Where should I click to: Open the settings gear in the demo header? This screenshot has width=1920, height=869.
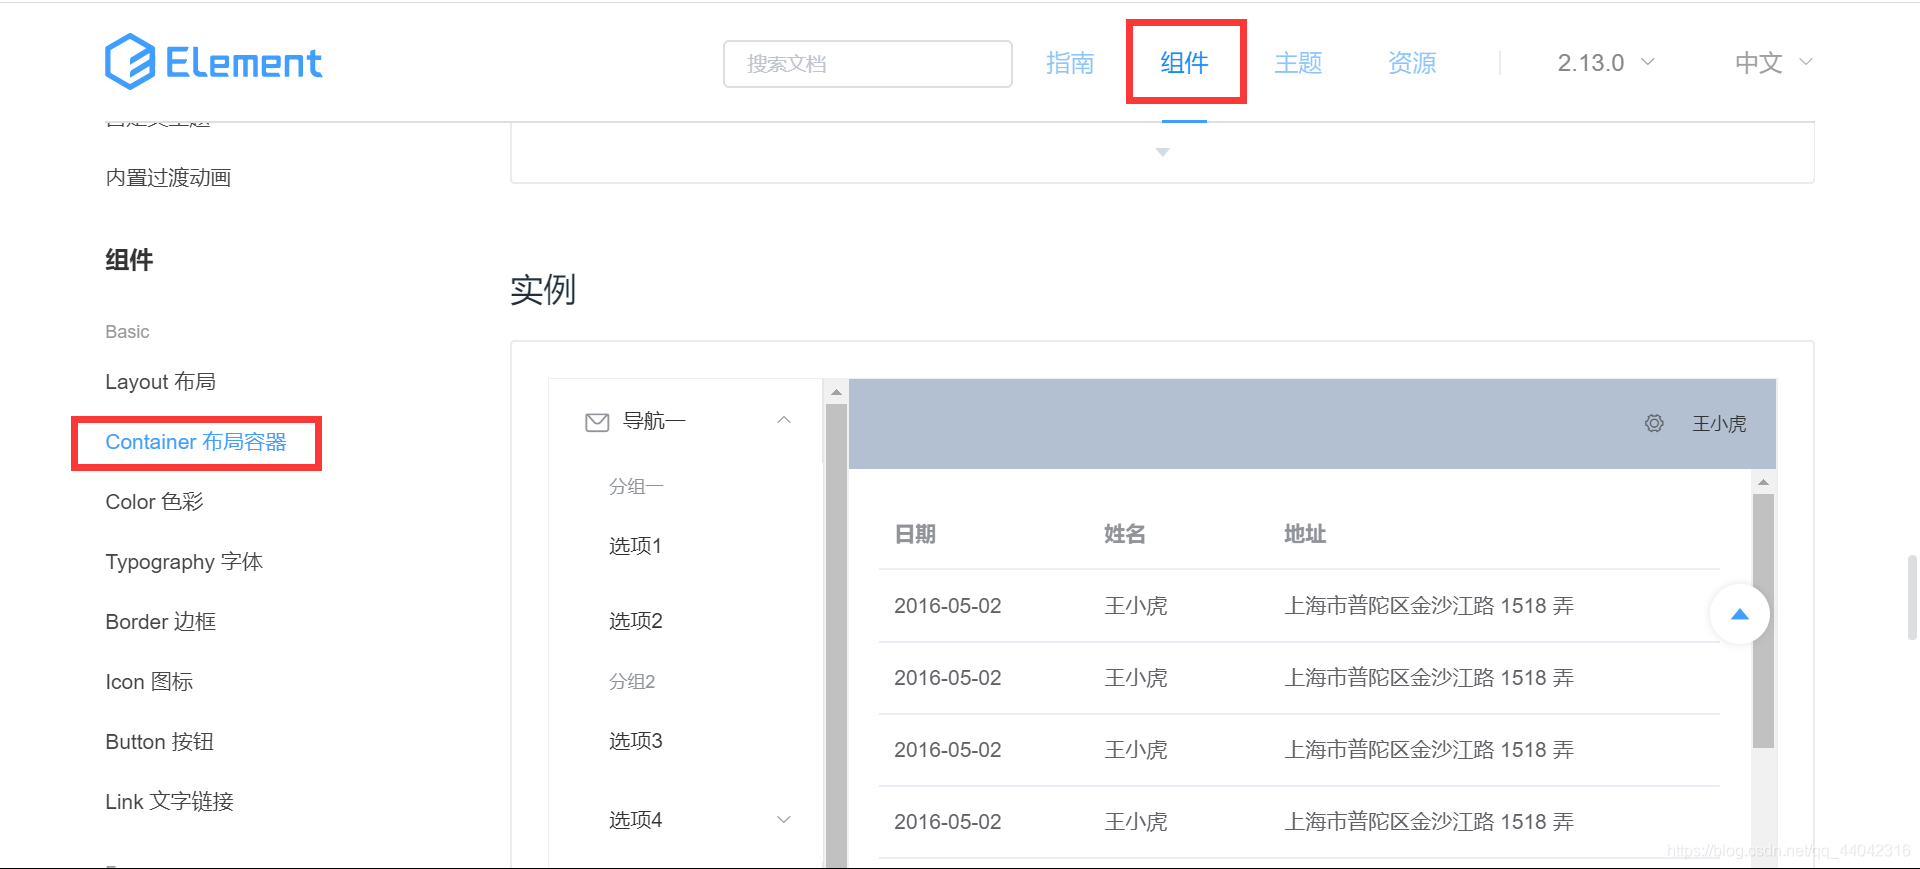point(1654,423)
